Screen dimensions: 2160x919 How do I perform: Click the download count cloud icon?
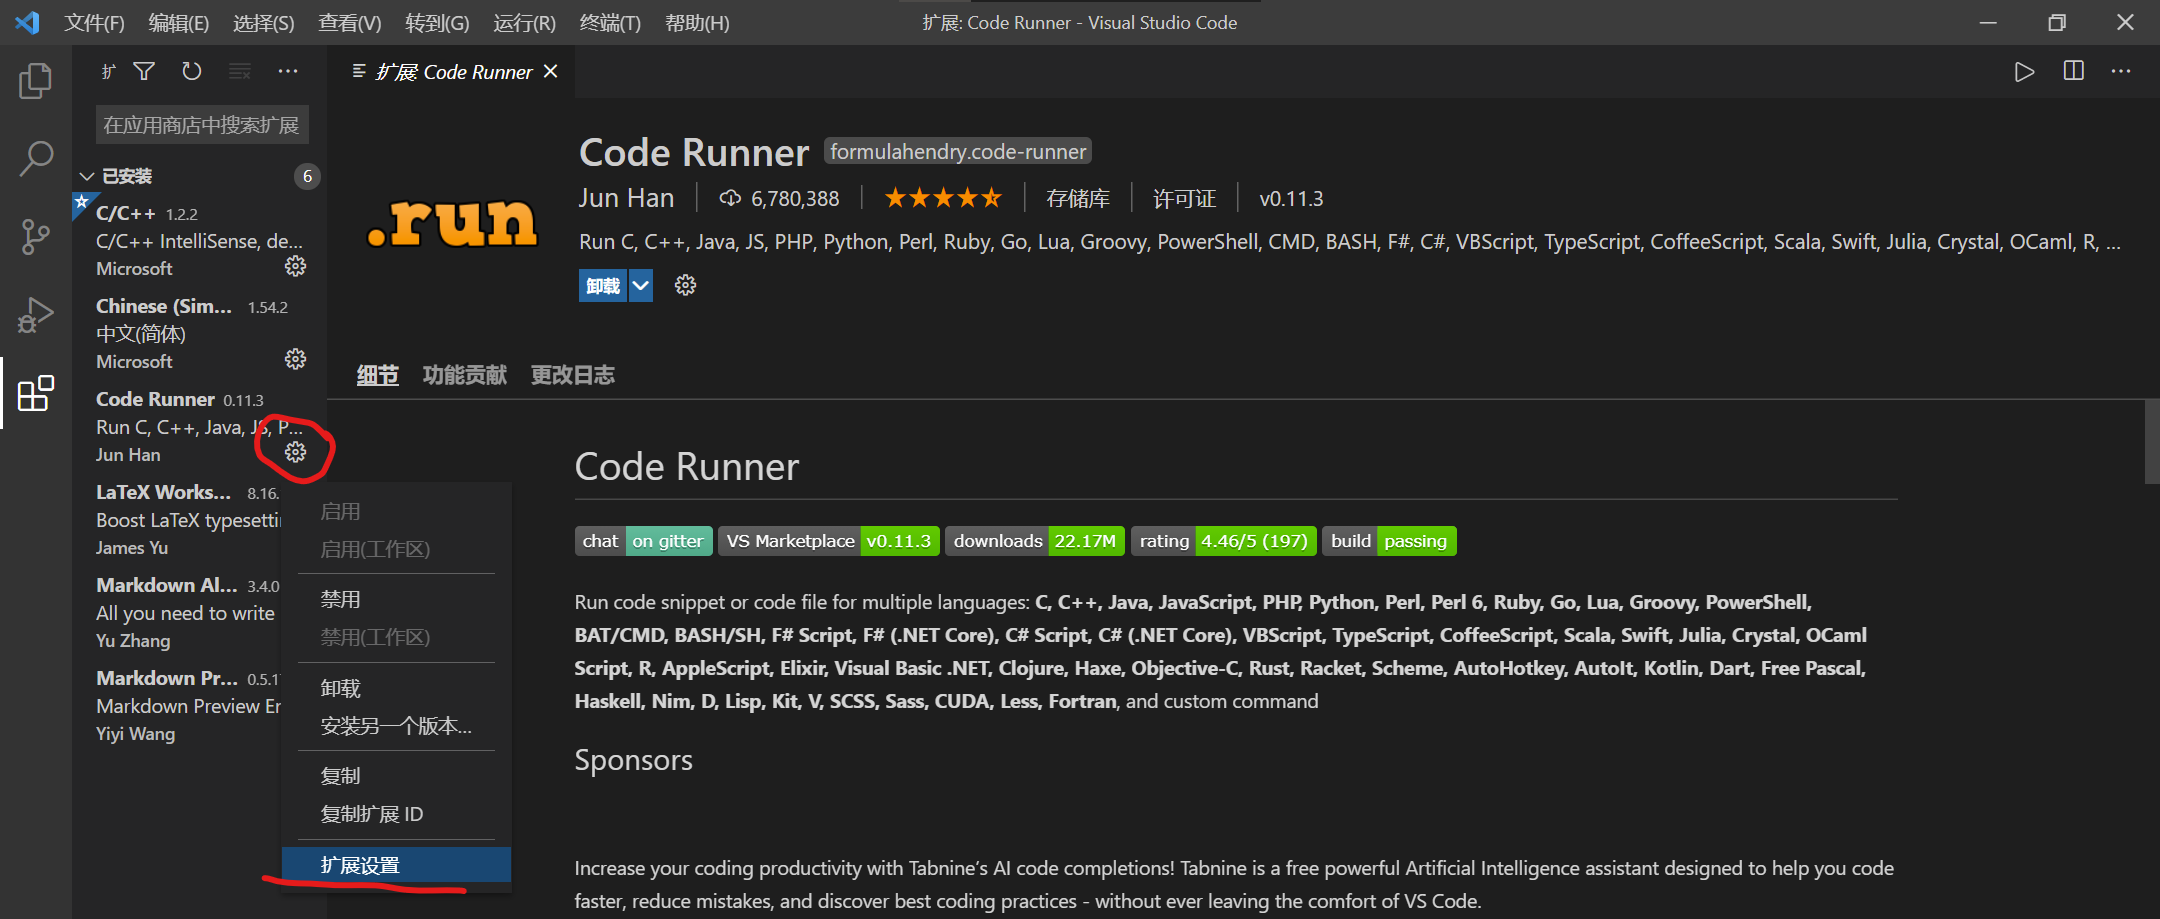[730, 198]
